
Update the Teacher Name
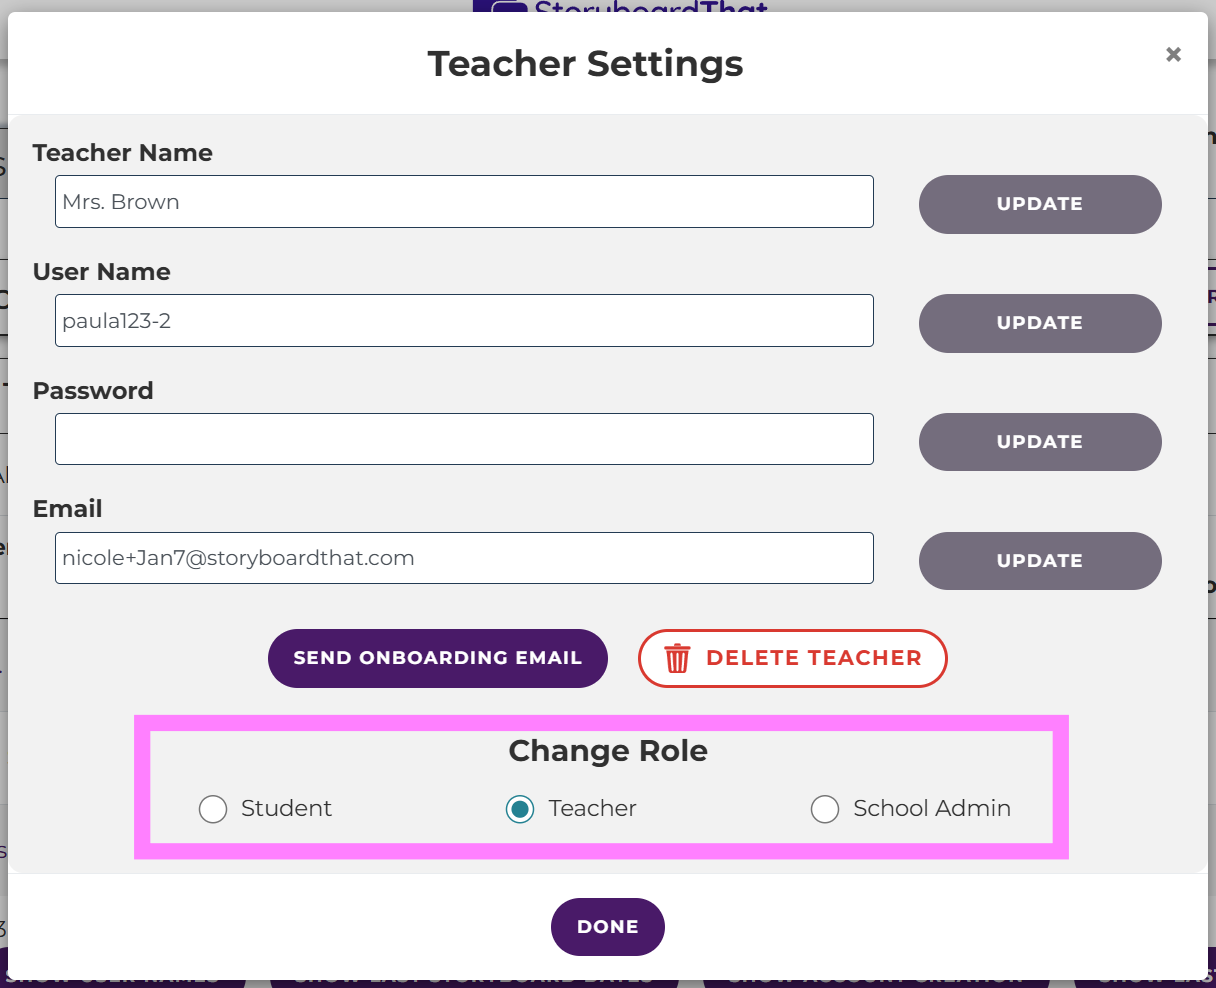1040,204
